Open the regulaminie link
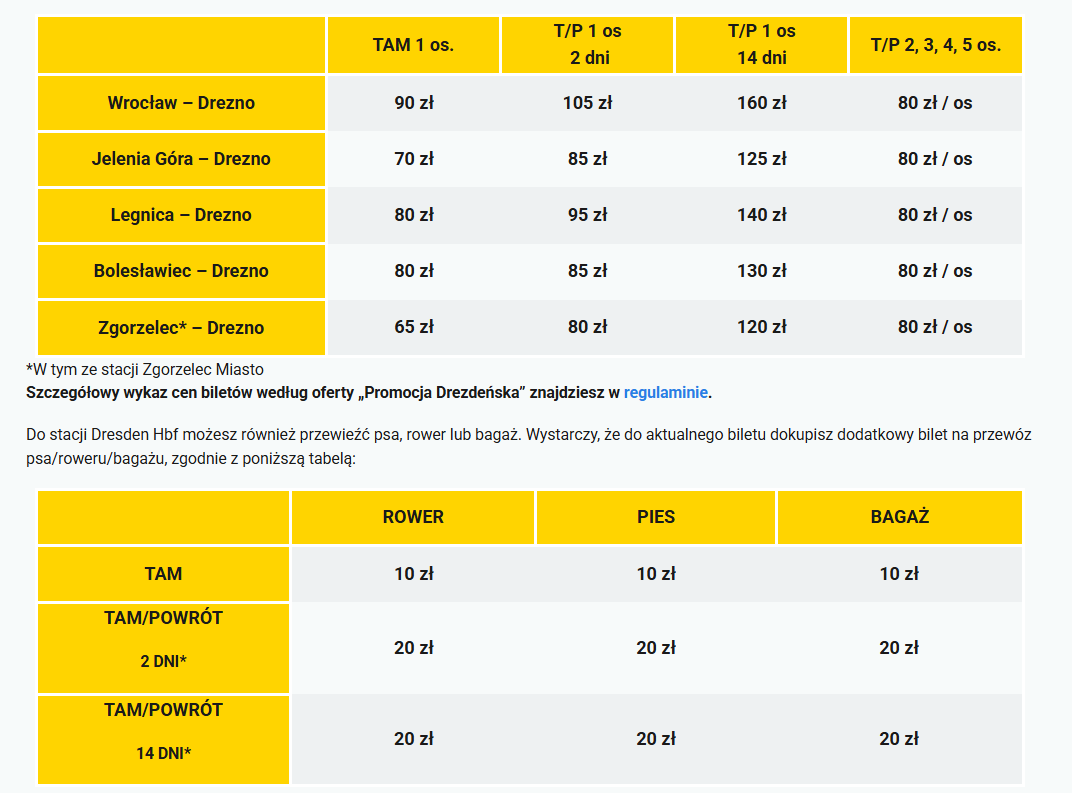Viewport: 1072px width, 793px height. (666, 392)
